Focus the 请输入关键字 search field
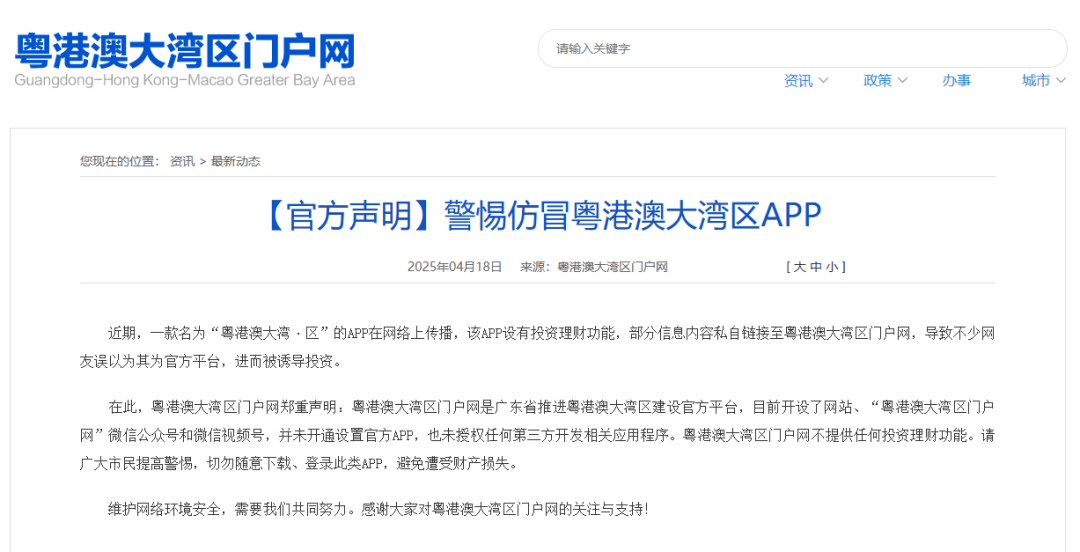The height and width of the screenshot is (552, 1080). (802, 48)
